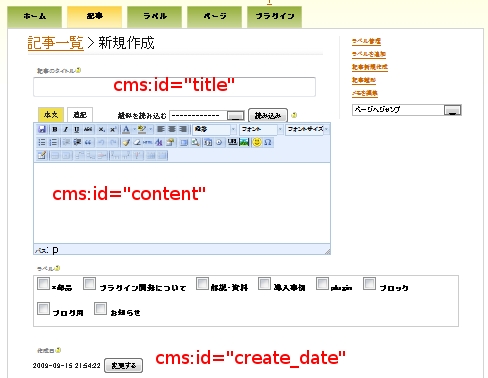Screen dimensions: 488x378
Task: Insert a smiley emoticon
Action: (x=257, y=142)
